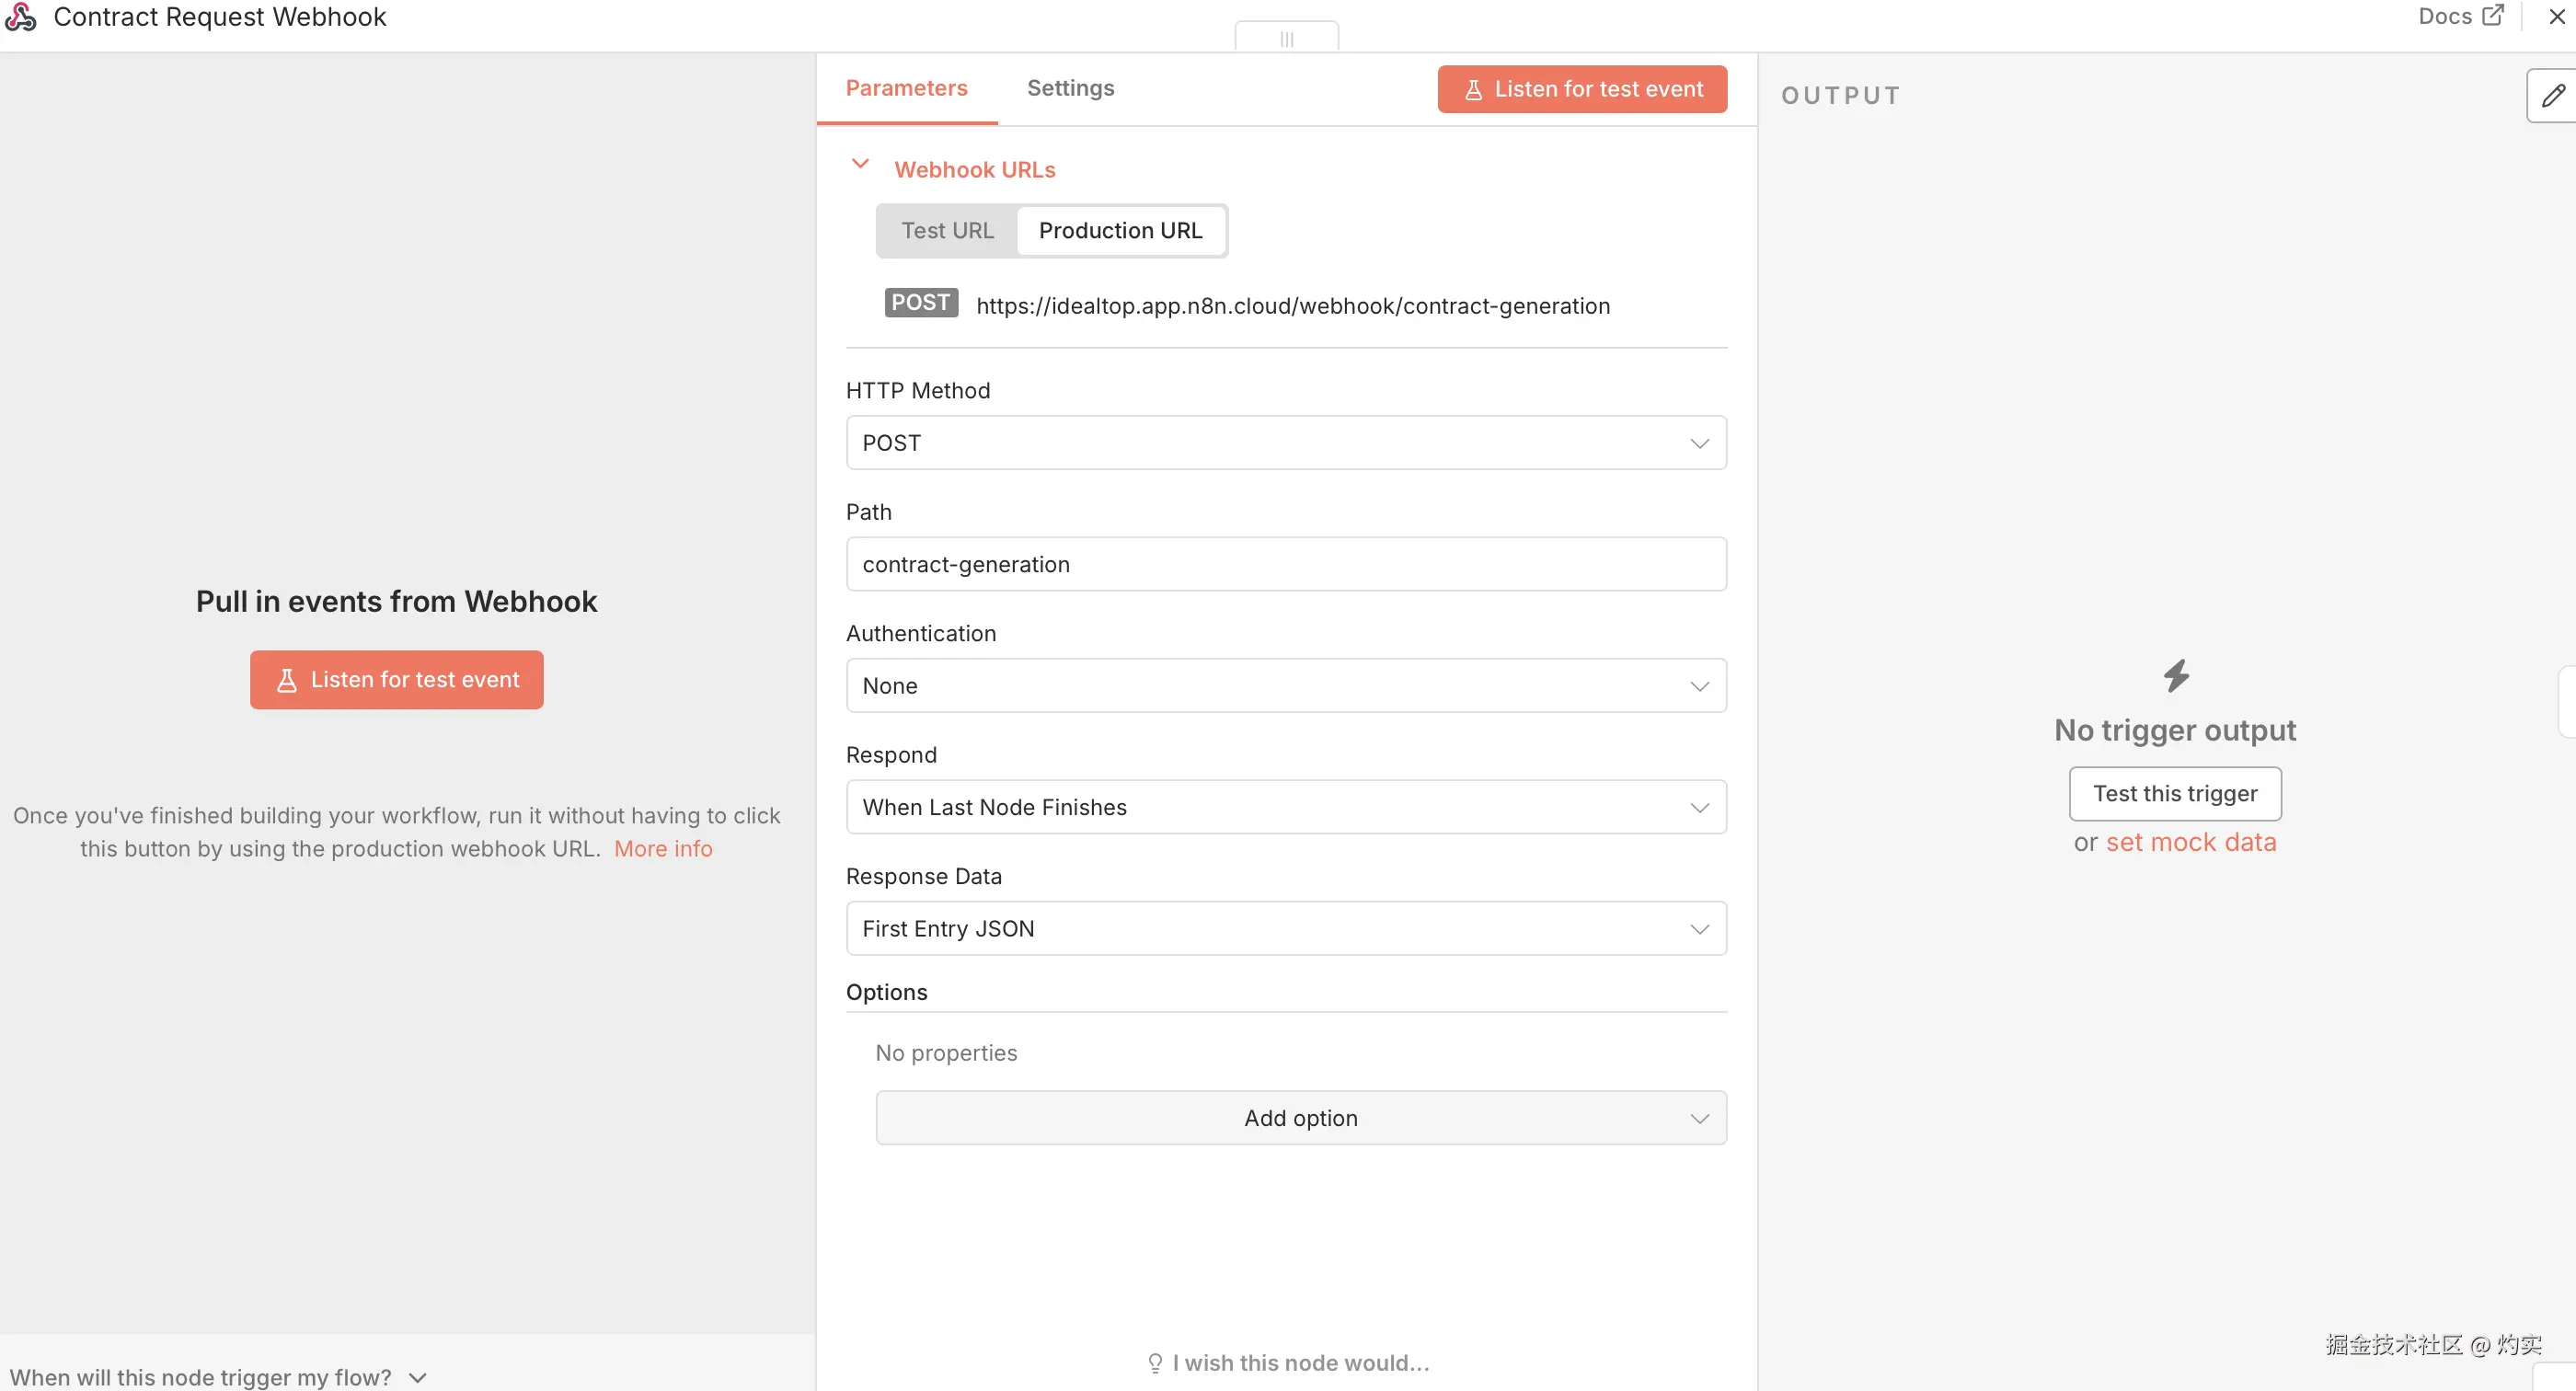The height and width of the screenshot is (1391, 2576).
Task: Click the flask icon on Listen for test event
Action: click(x=1472, y=89)
